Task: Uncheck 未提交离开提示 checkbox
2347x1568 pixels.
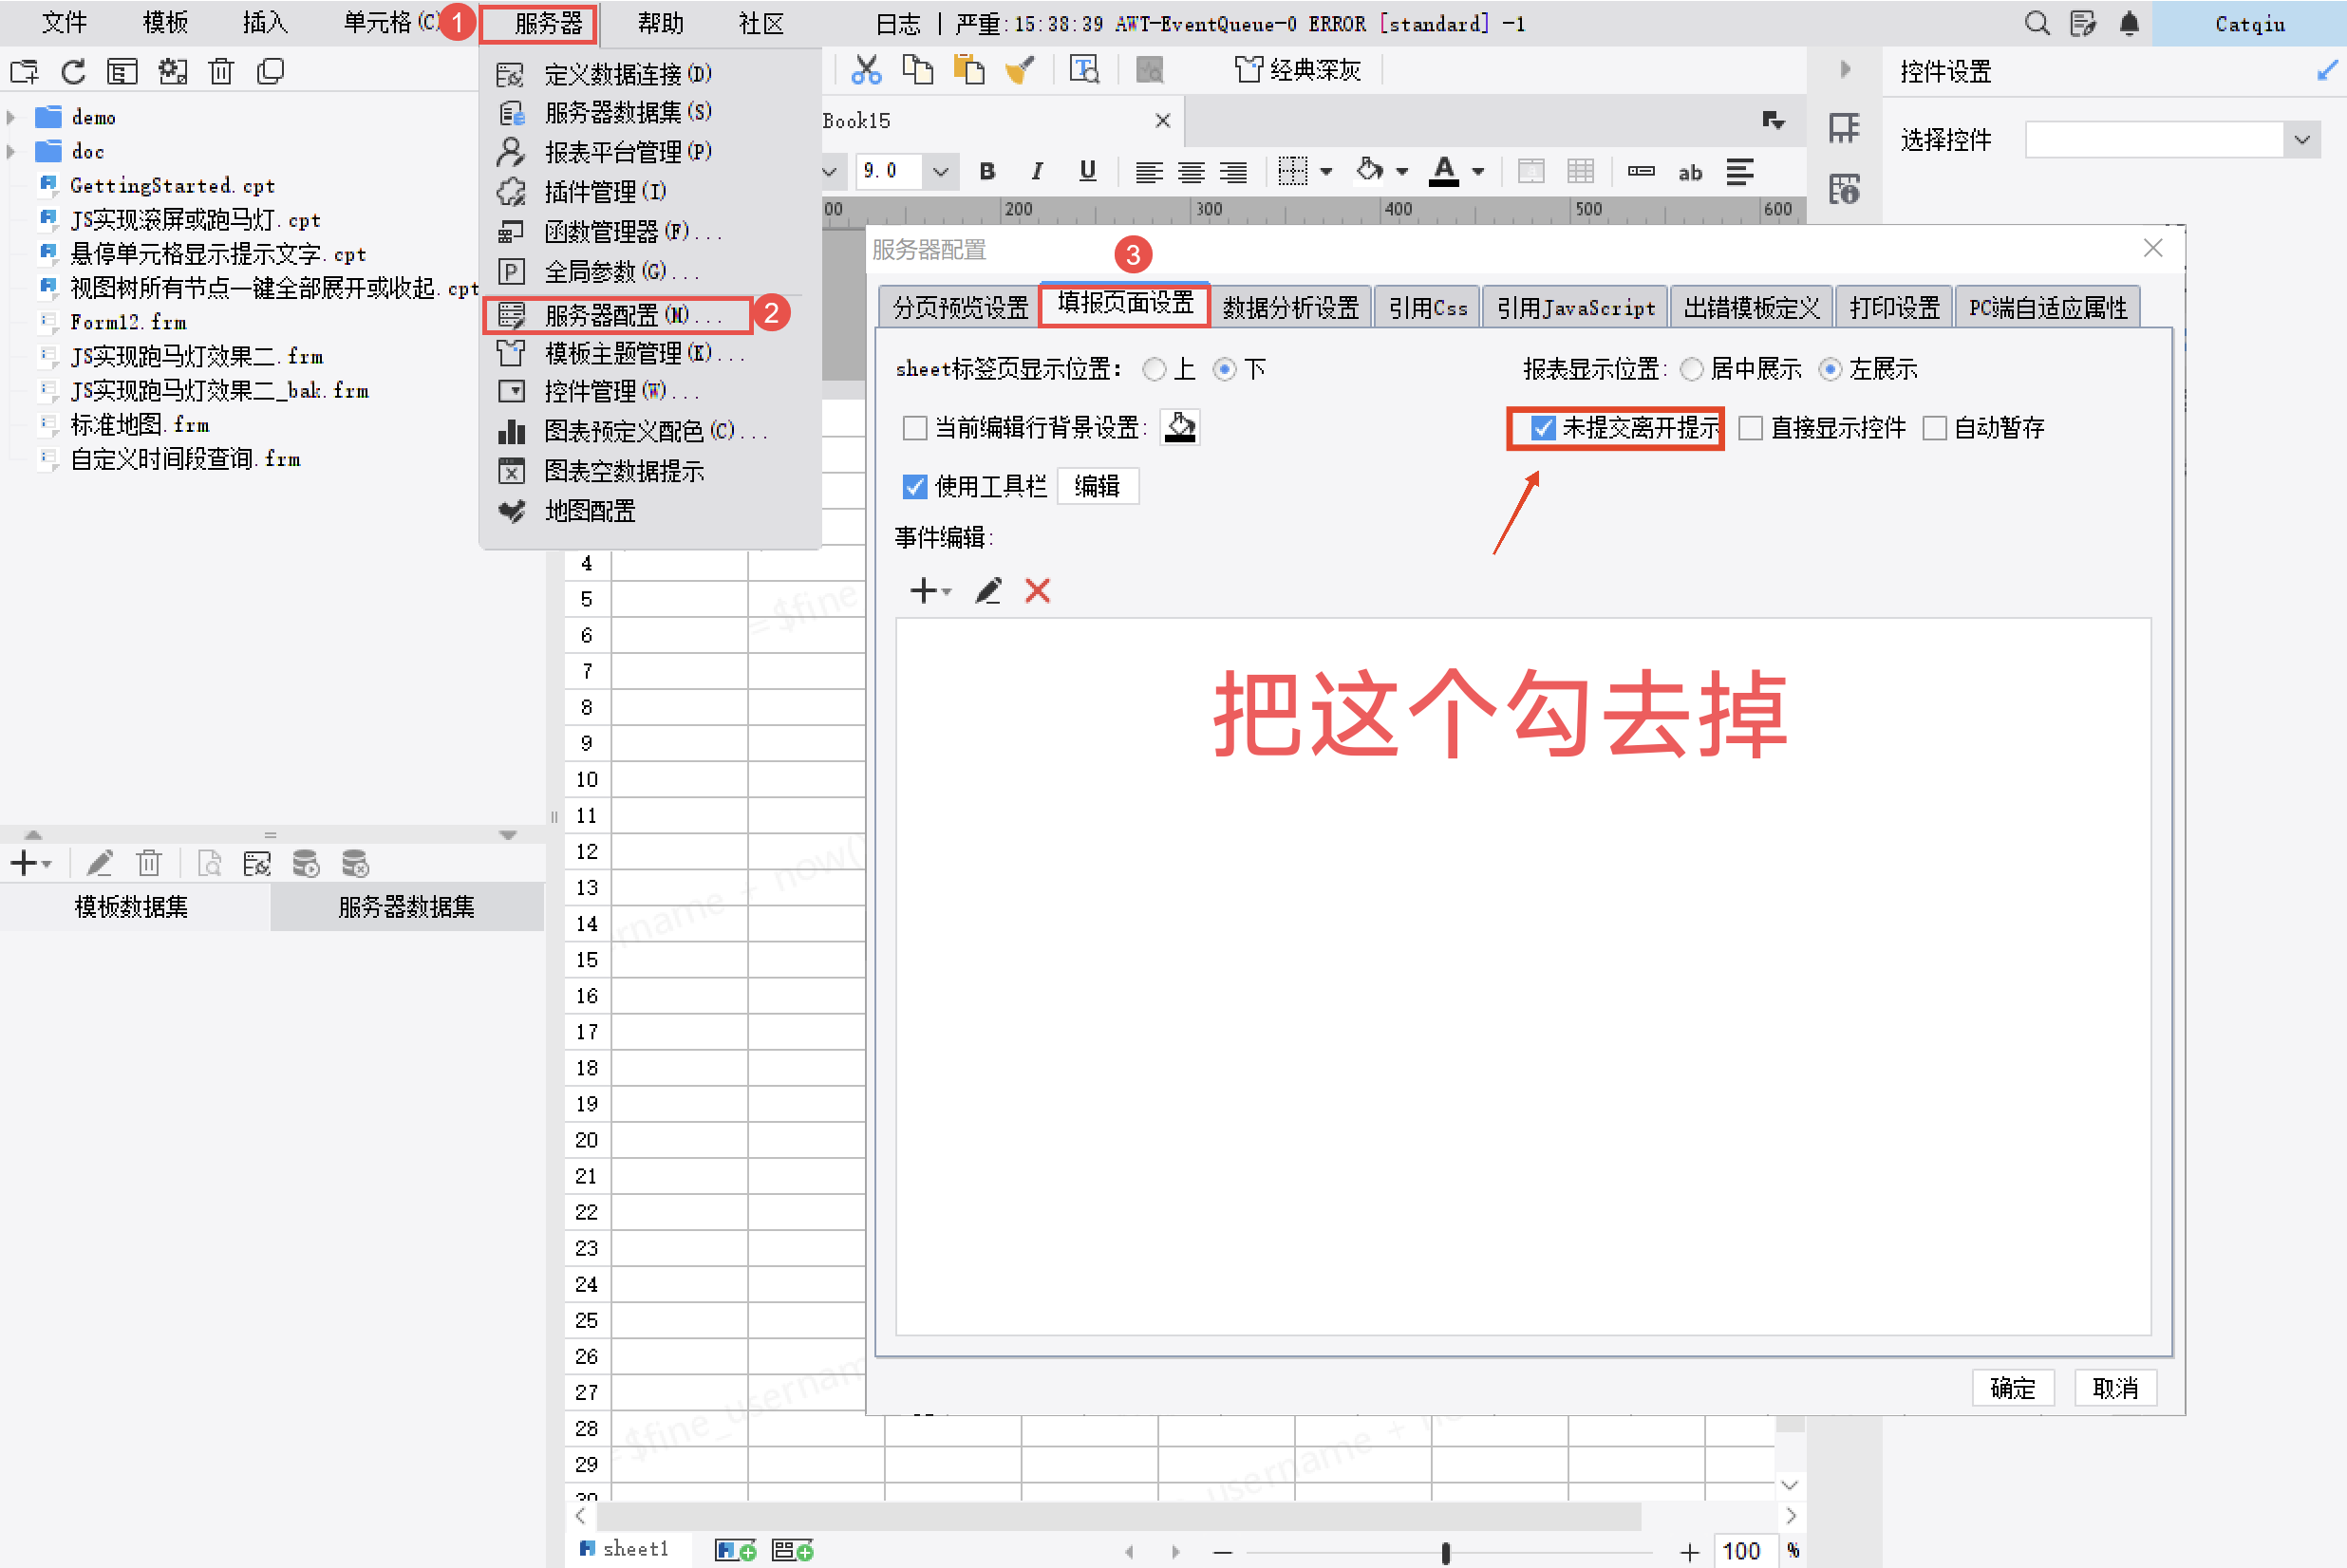Action: (1543, 428)
